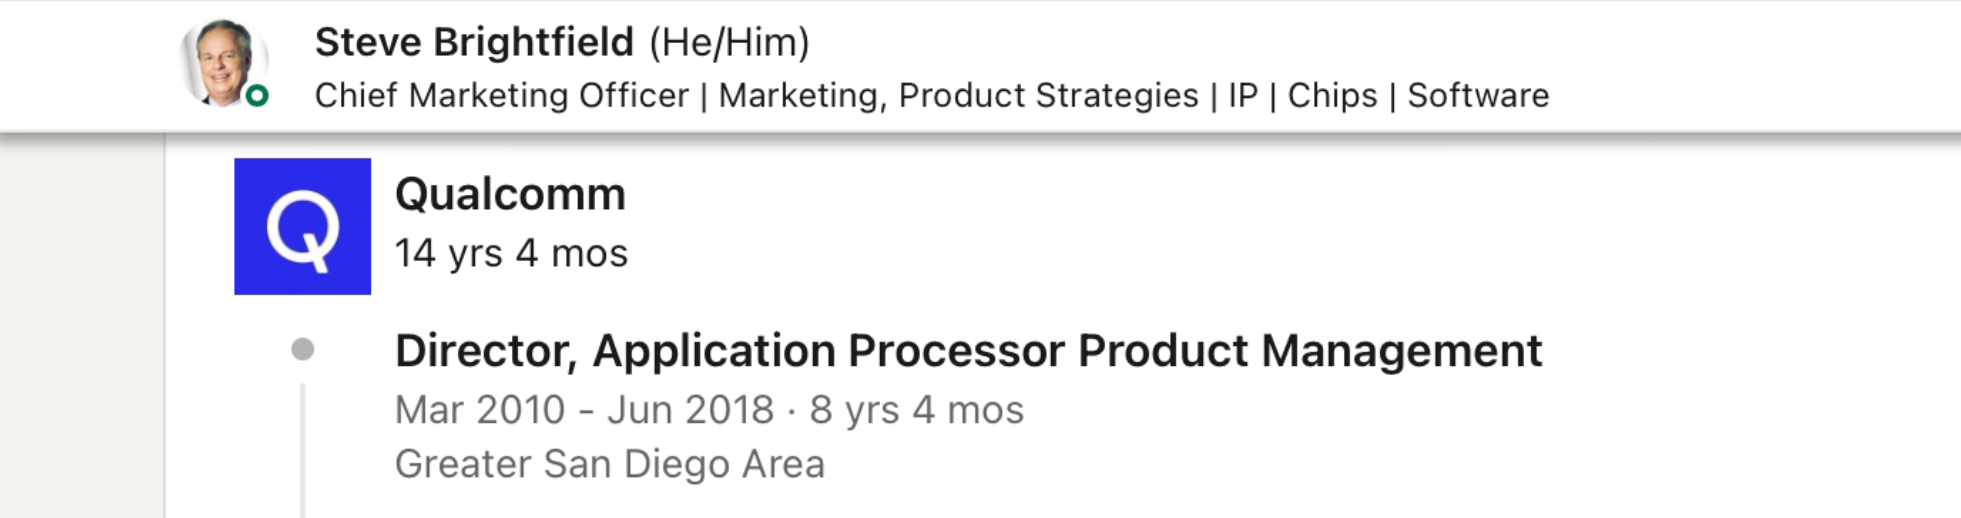
Task: Click the gray timeline bullet dot
Action: tap(302, 349)
